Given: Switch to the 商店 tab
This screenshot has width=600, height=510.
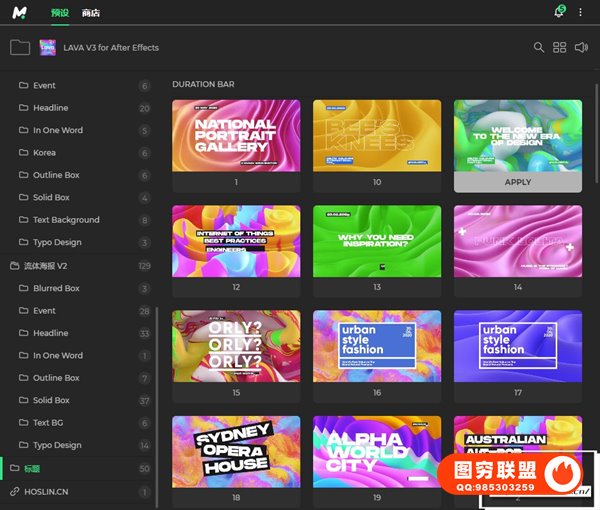Looking at the screenshot, I should (91, 13).
